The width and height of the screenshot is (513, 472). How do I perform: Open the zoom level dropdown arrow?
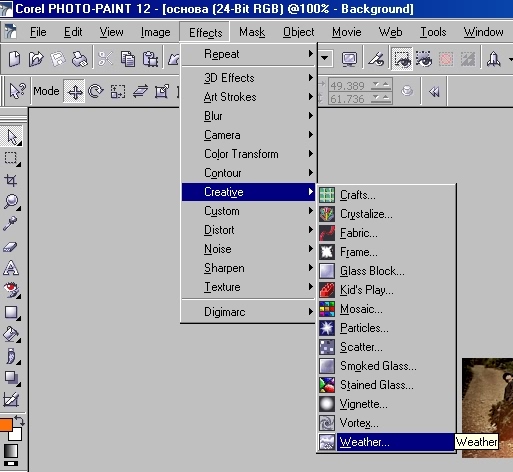[324, 59]
